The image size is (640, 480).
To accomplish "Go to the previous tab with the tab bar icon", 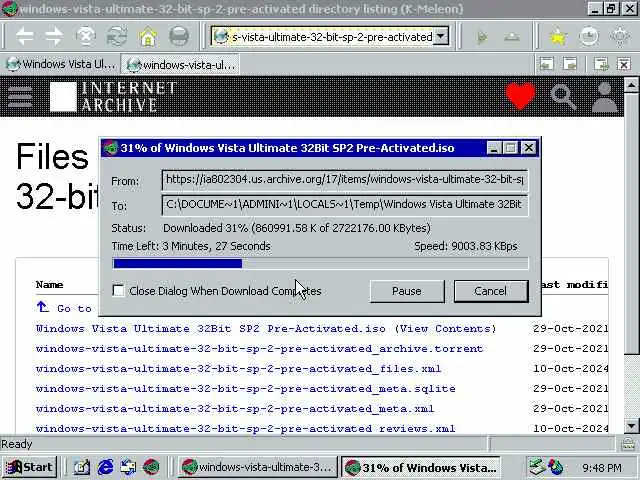I will 547,64.
